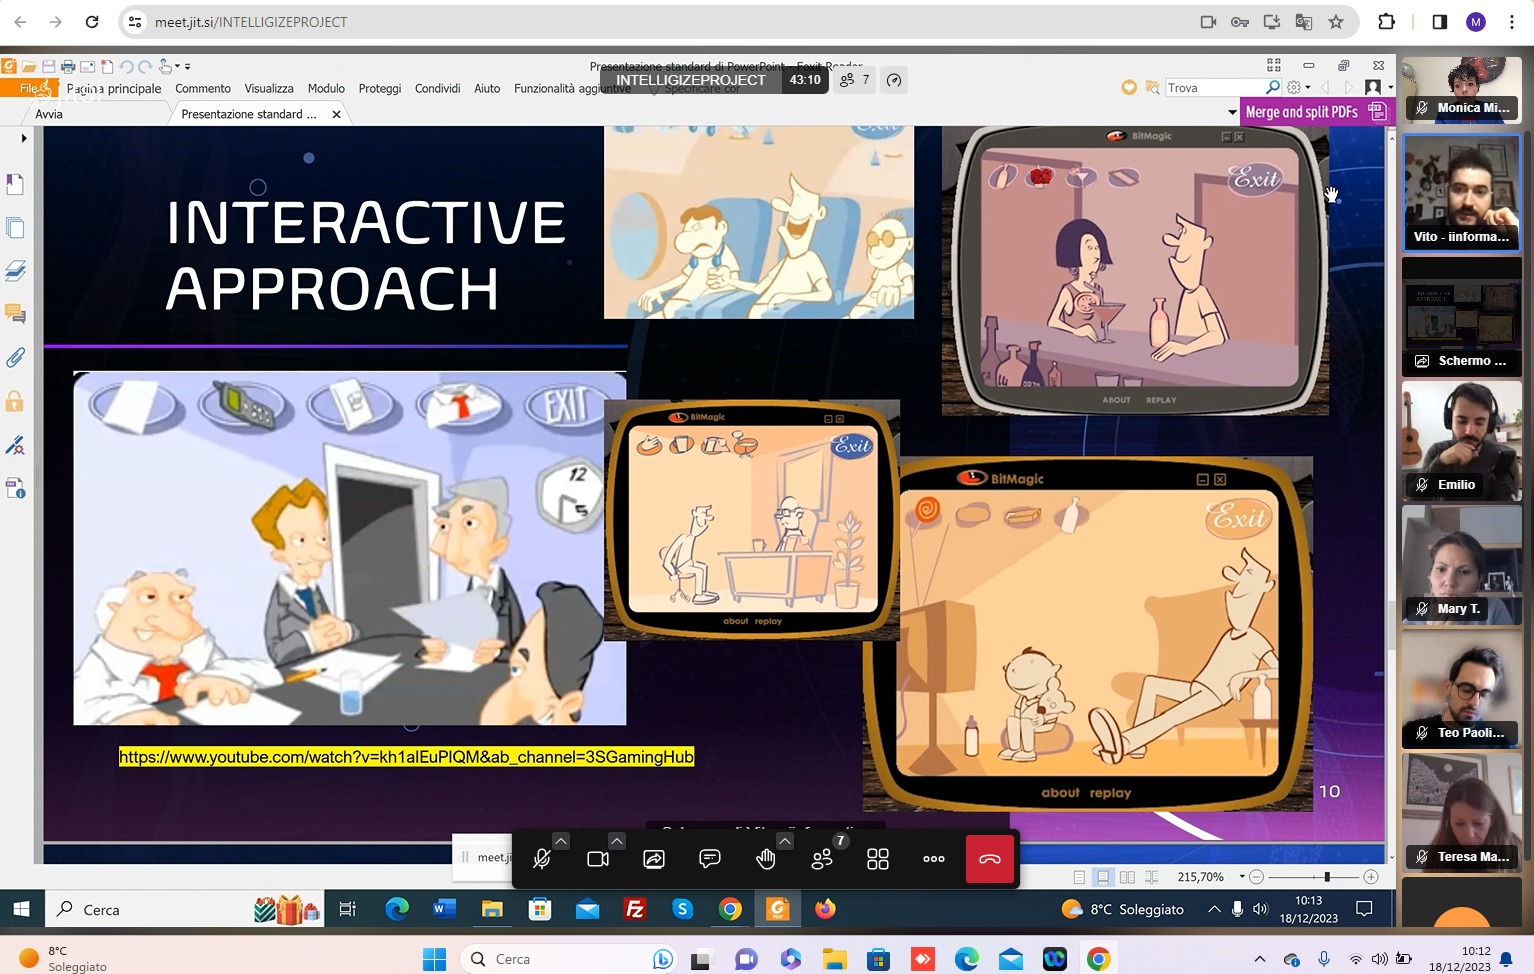This screenshot has width=1534, height=974.
Task: Open Jitsi more actions menu
Action: pos(934,859)
